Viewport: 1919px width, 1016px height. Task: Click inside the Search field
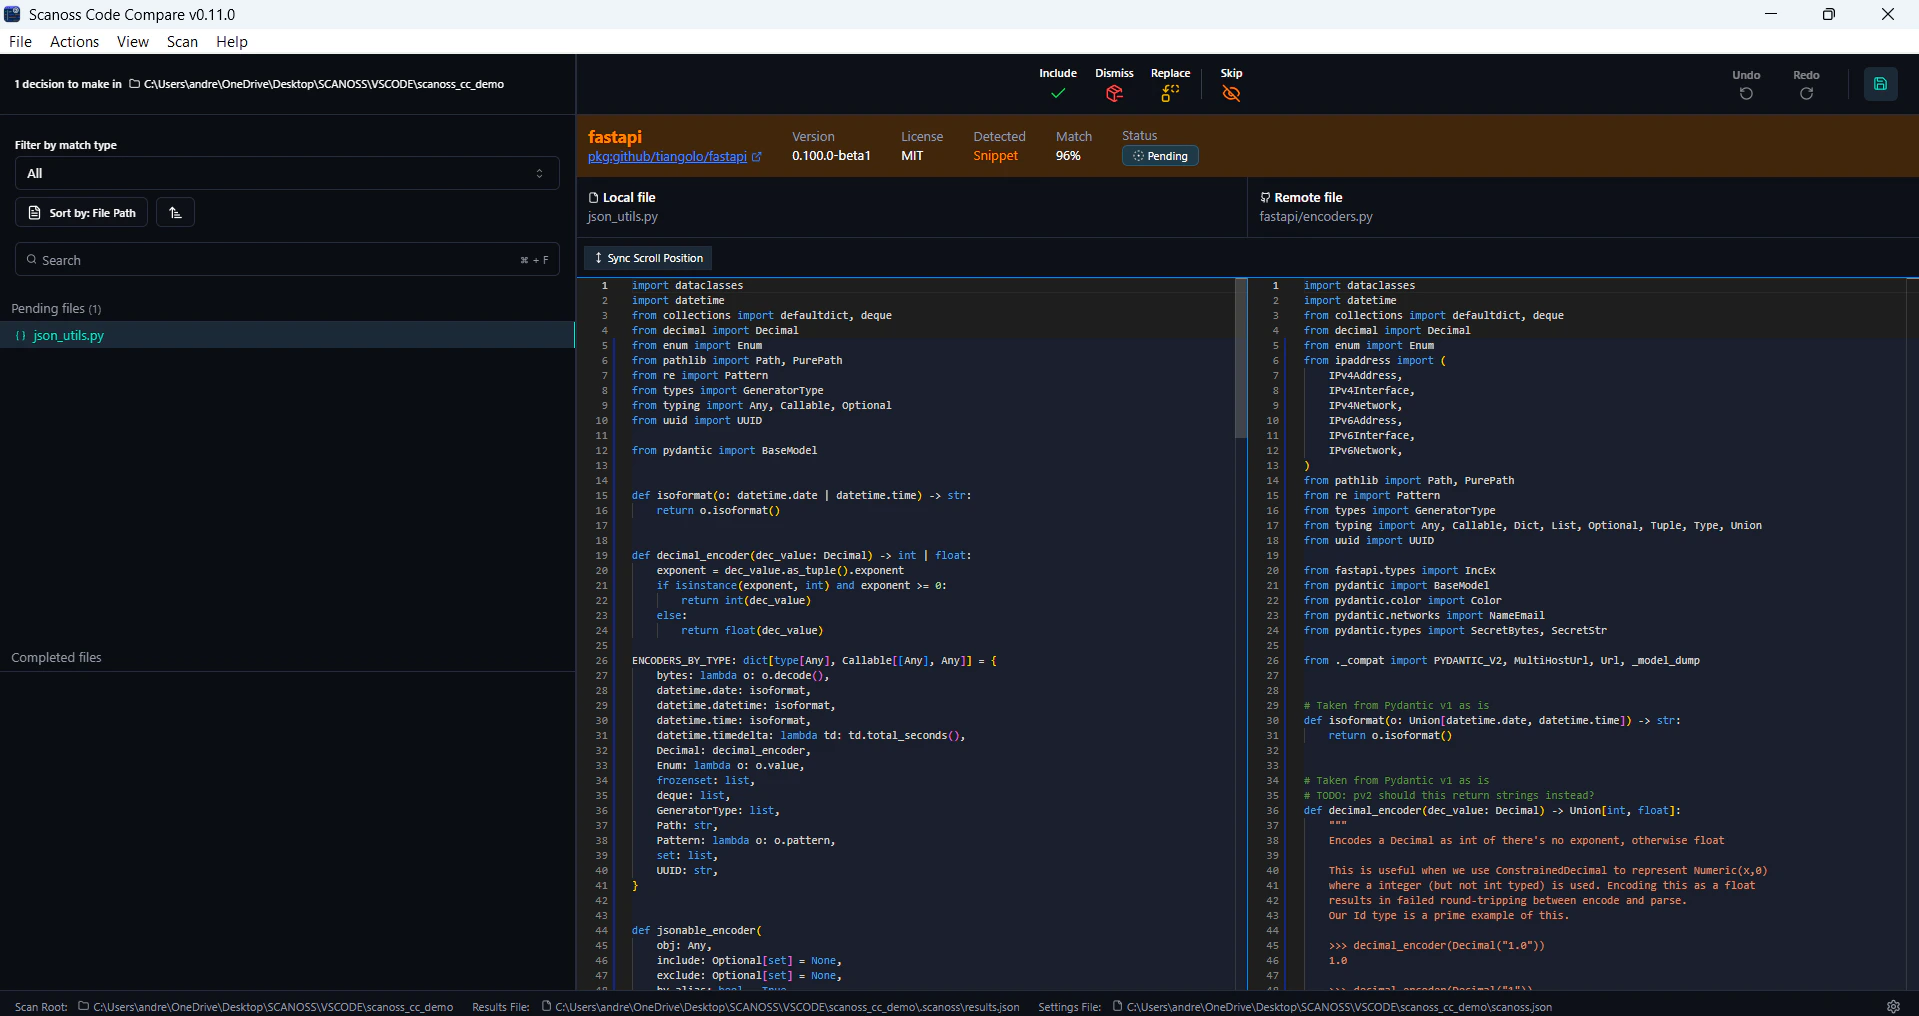click(200, 260)
